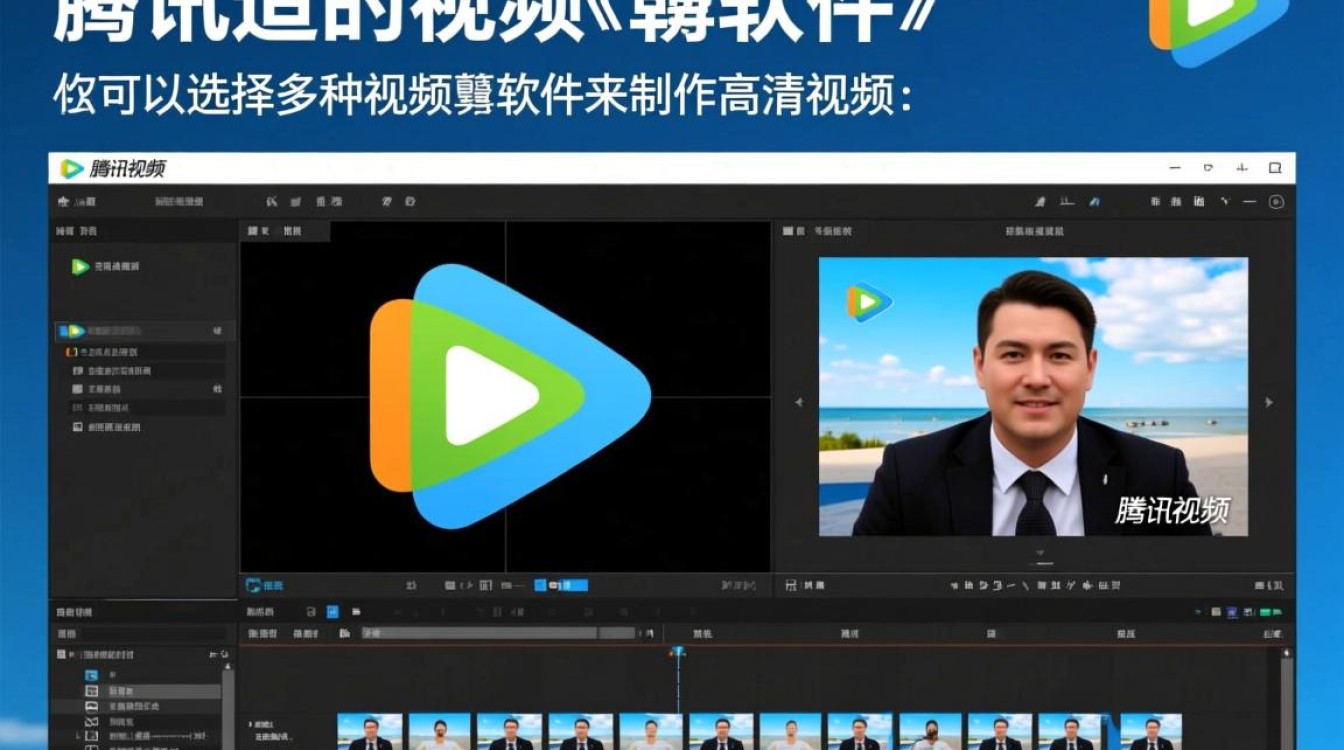Click the Tencent Video logo in the title bar
This screenshot has width=1344, height=750.
click(72, 169)
